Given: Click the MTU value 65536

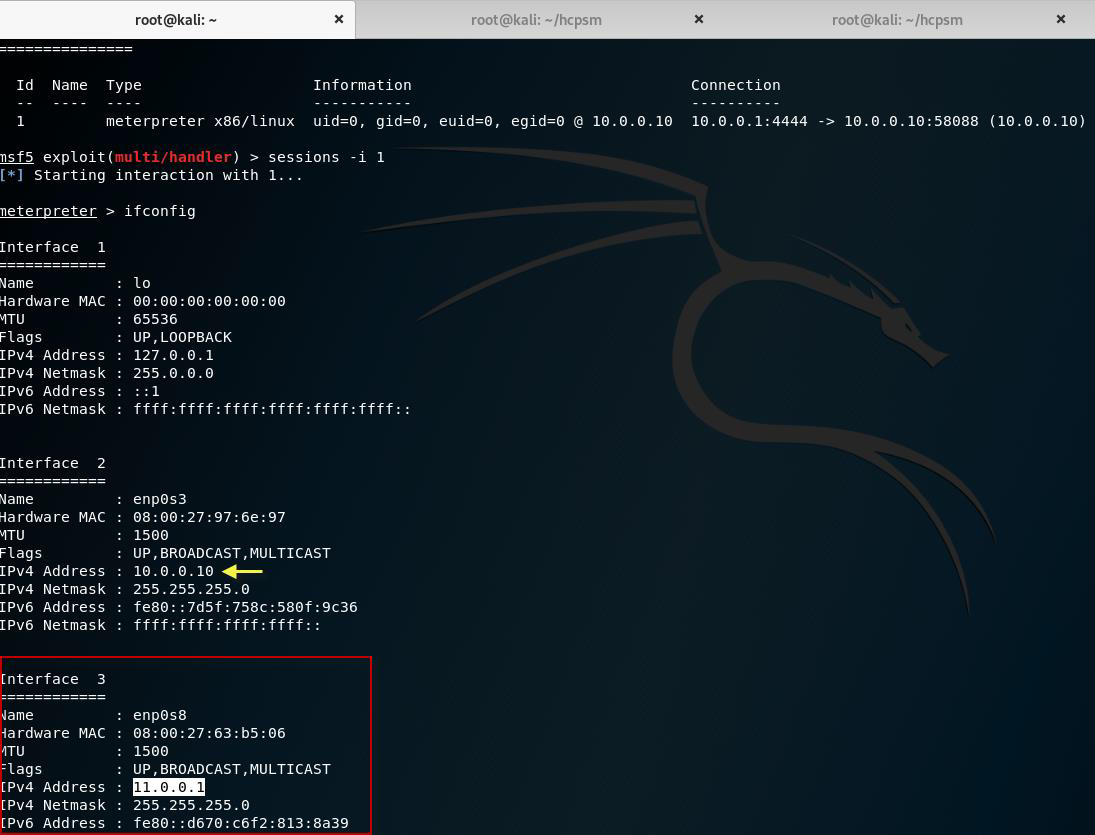Looking at the screenshot, I should [x=155, y=319].
